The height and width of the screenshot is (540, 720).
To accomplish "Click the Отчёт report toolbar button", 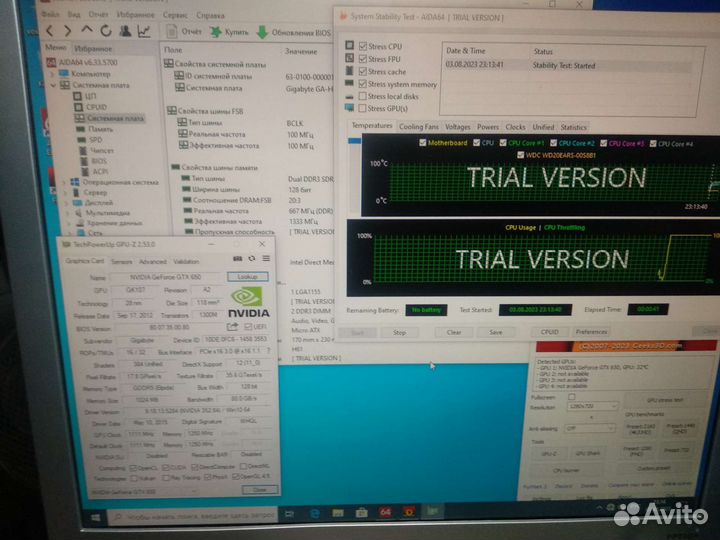I will coord(184,32).
